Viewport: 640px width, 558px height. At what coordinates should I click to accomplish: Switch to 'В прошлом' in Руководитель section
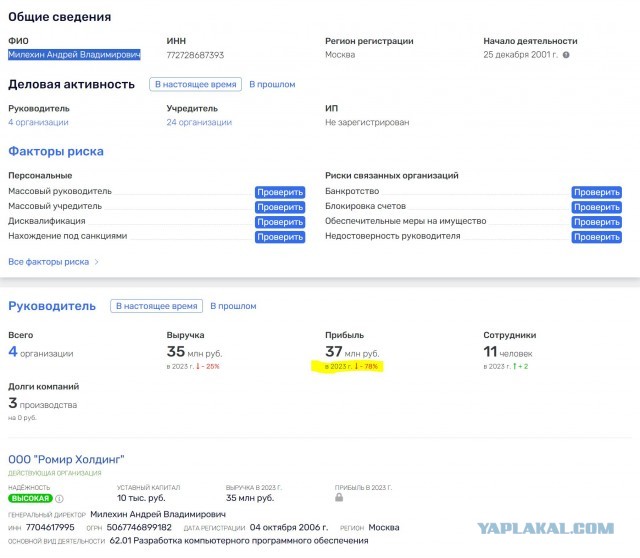233,306
